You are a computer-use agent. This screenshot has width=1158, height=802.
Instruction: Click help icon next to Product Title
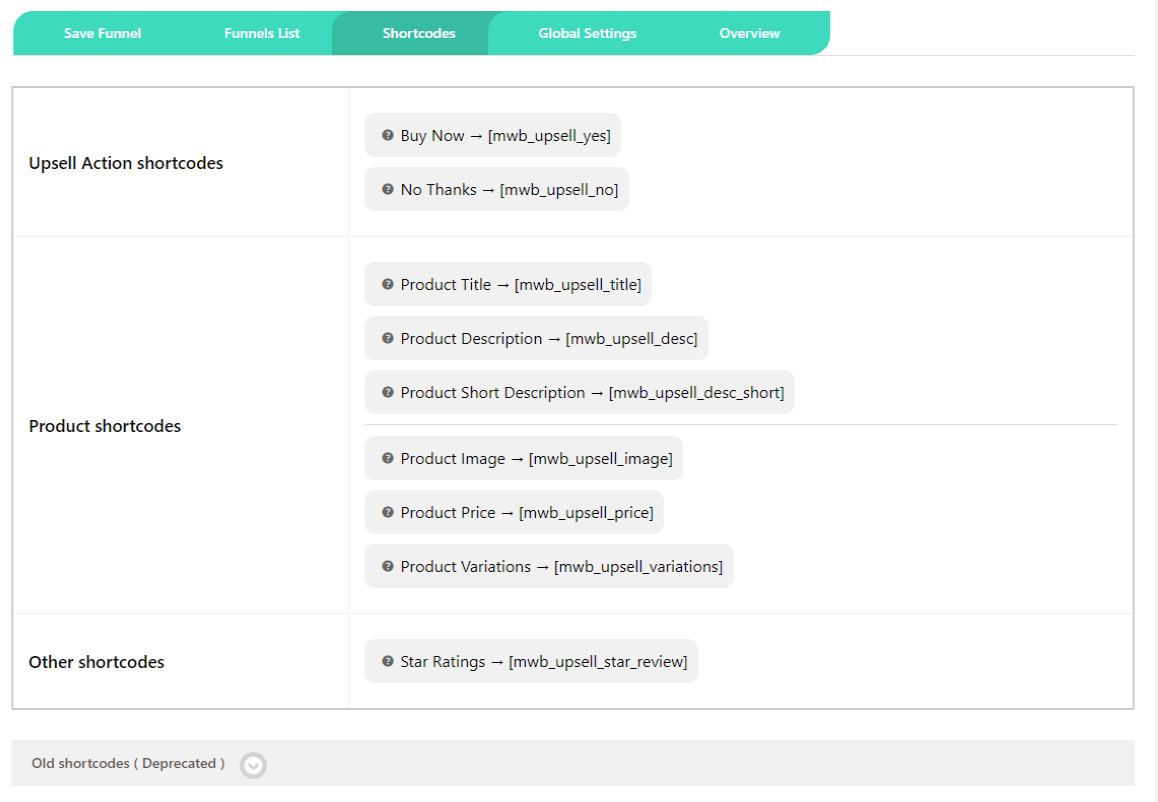pyautogui.click(x=388, y=284)
